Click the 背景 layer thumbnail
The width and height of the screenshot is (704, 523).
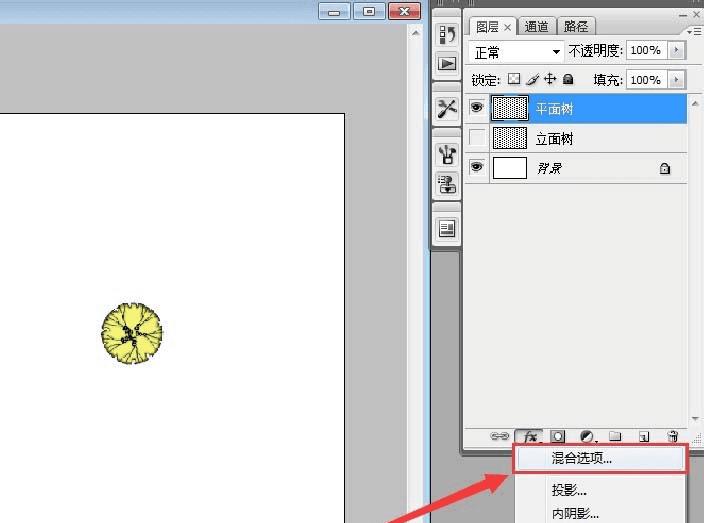(510, 168)
